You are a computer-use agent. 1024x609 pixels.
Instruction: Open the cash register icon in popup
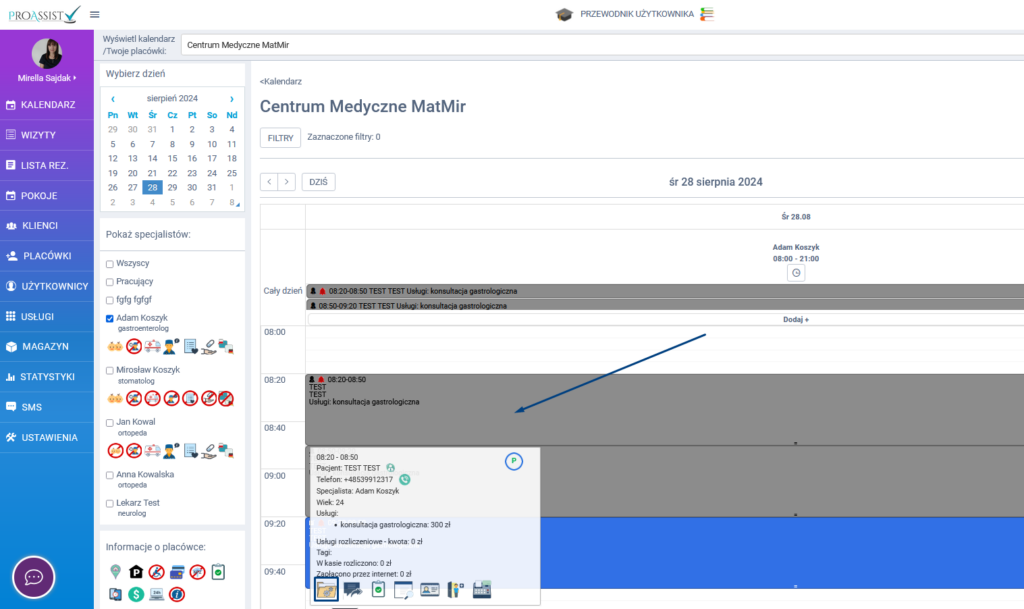[482, 590]
